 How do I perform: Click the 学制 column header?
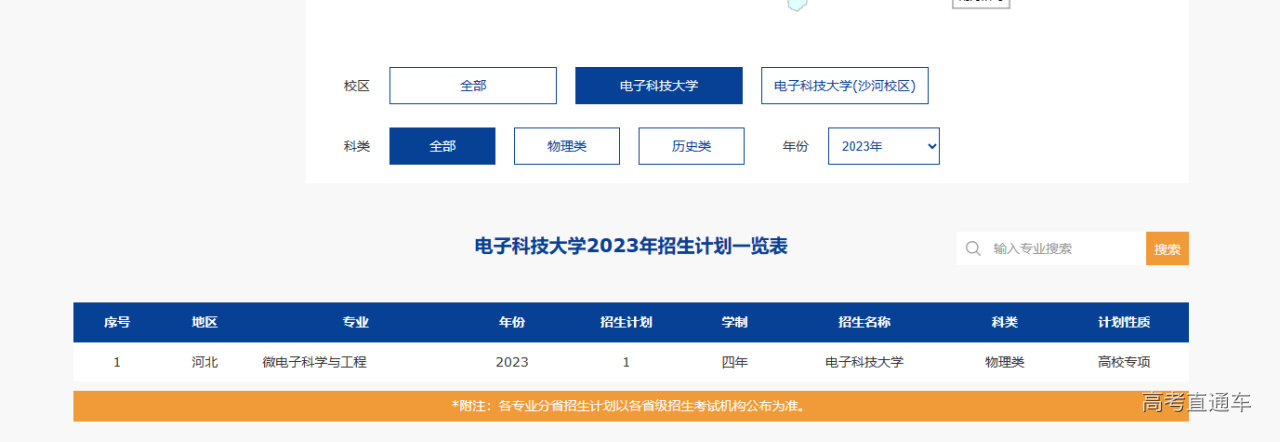click(735, 322)
